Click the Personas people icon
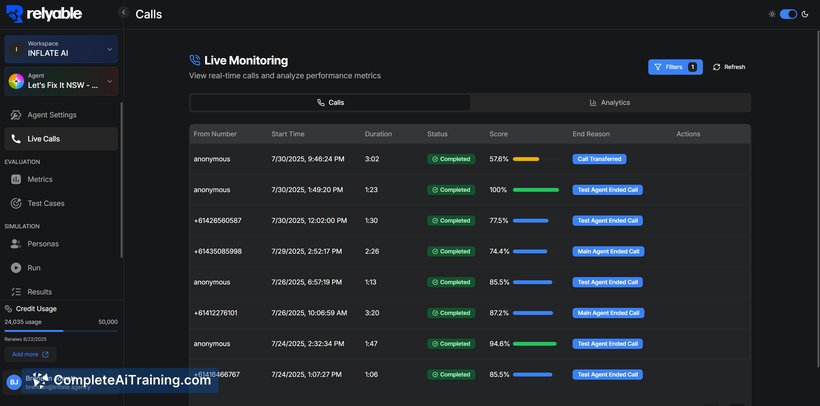The width and height of the screenshot is (820, 406). coord(16,244)
